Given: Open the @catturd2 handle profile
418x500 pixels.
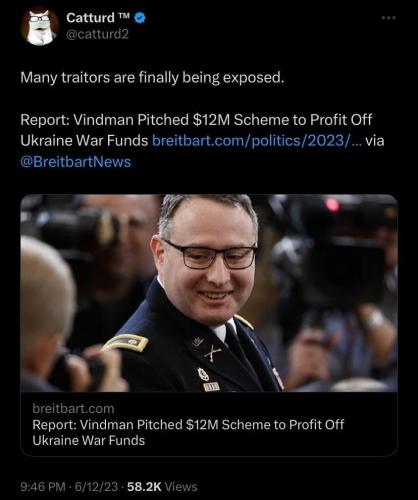Looking at the screenshot, I should pyautogui.click(x=97, y=34).
